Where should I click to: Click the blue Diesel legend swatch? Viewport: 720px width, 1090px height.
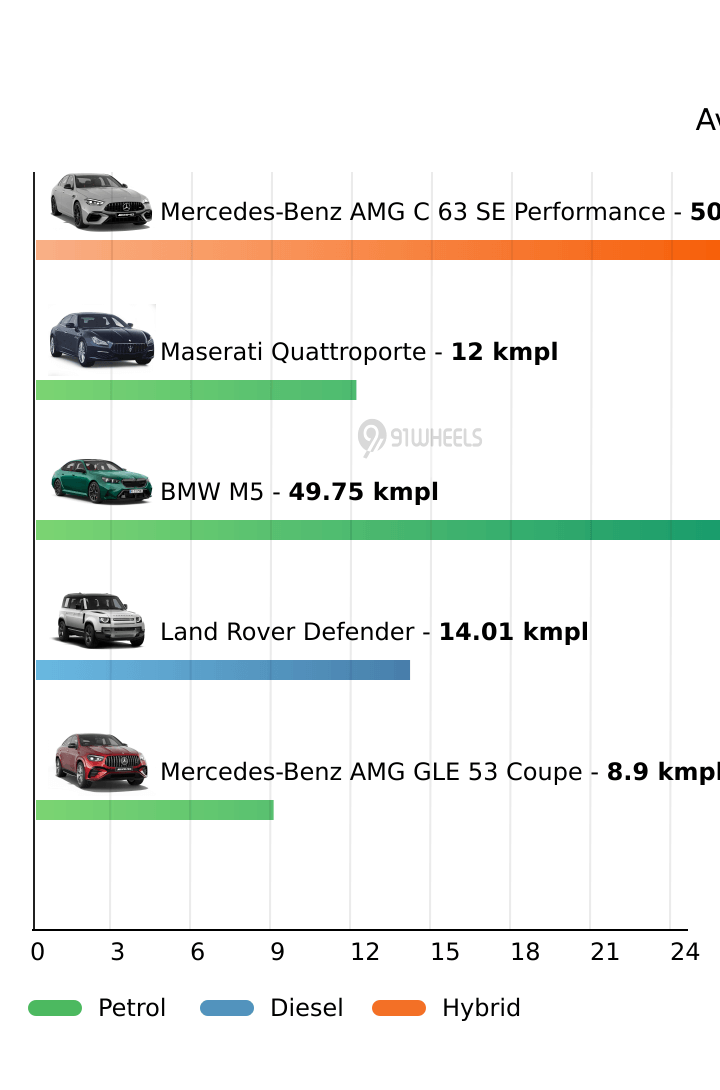coord(227,1008)
